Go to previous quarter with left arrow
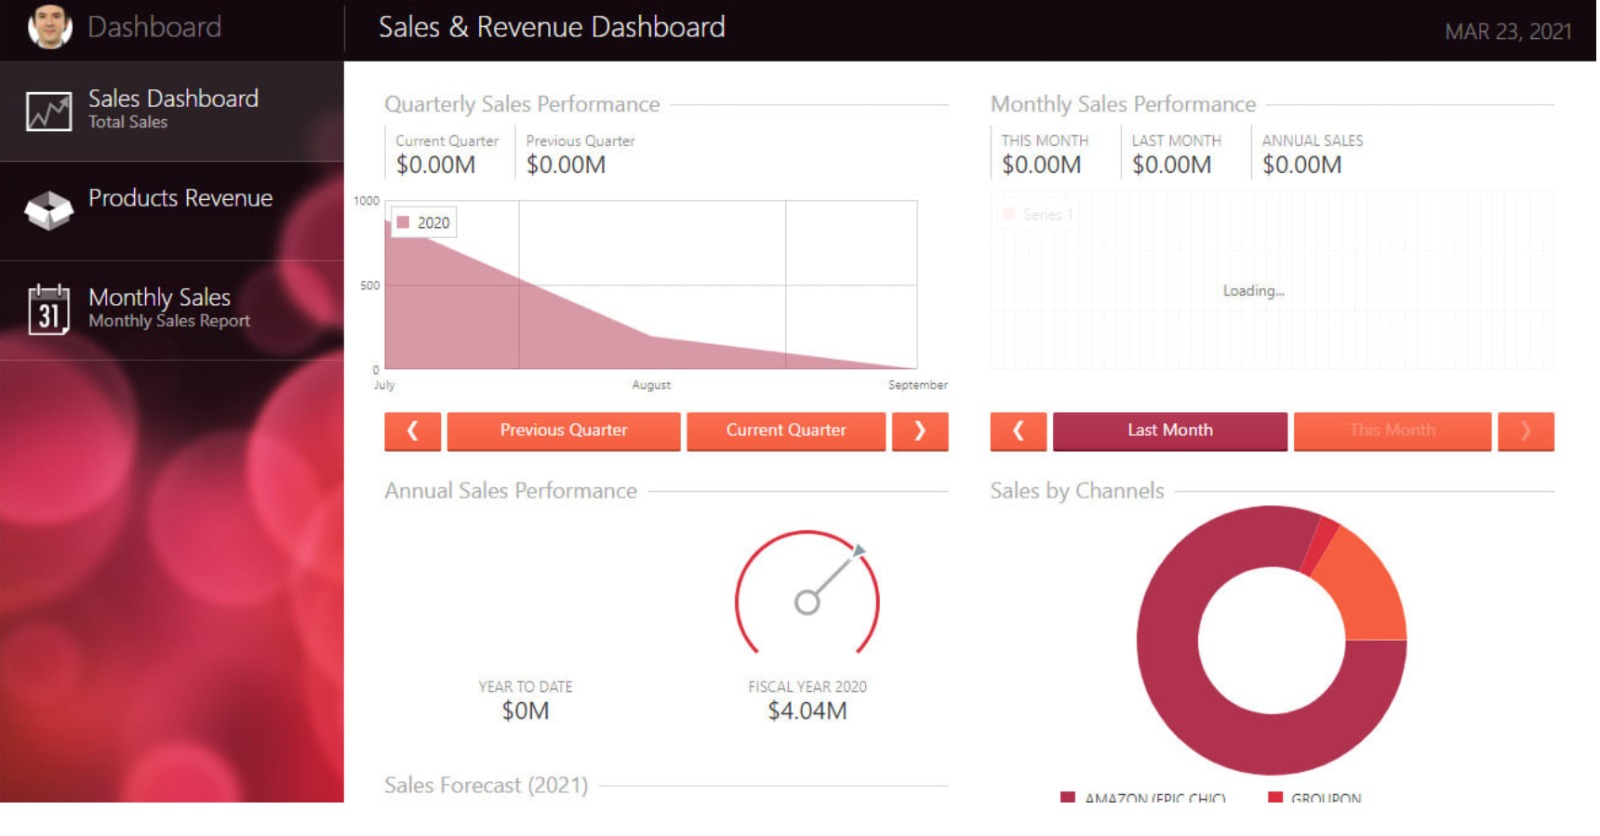 click(412, 431)
